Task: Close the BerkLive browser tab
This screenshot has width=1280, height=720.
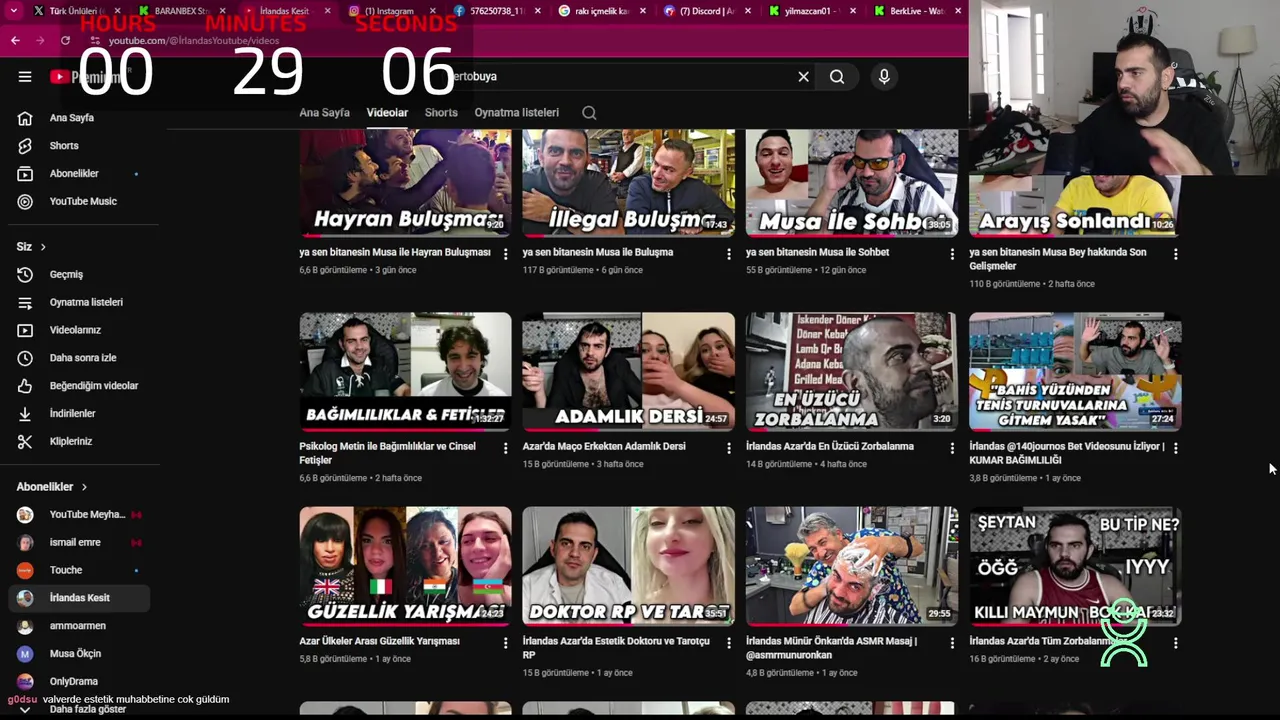Action: point(958,11)
